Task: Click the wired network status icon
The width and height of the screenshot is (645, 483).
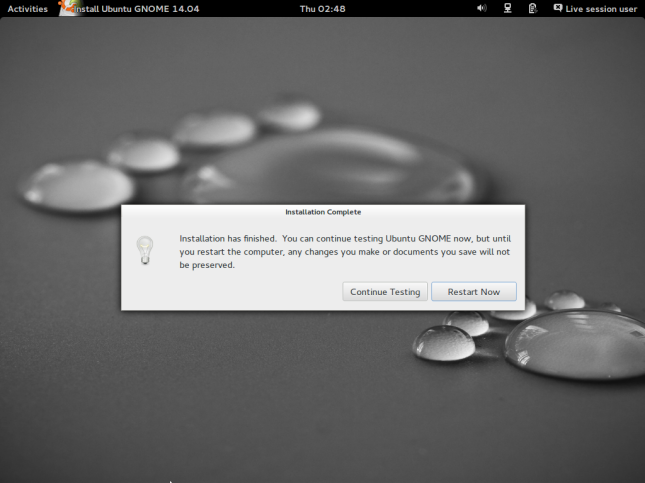Action: 508,8
